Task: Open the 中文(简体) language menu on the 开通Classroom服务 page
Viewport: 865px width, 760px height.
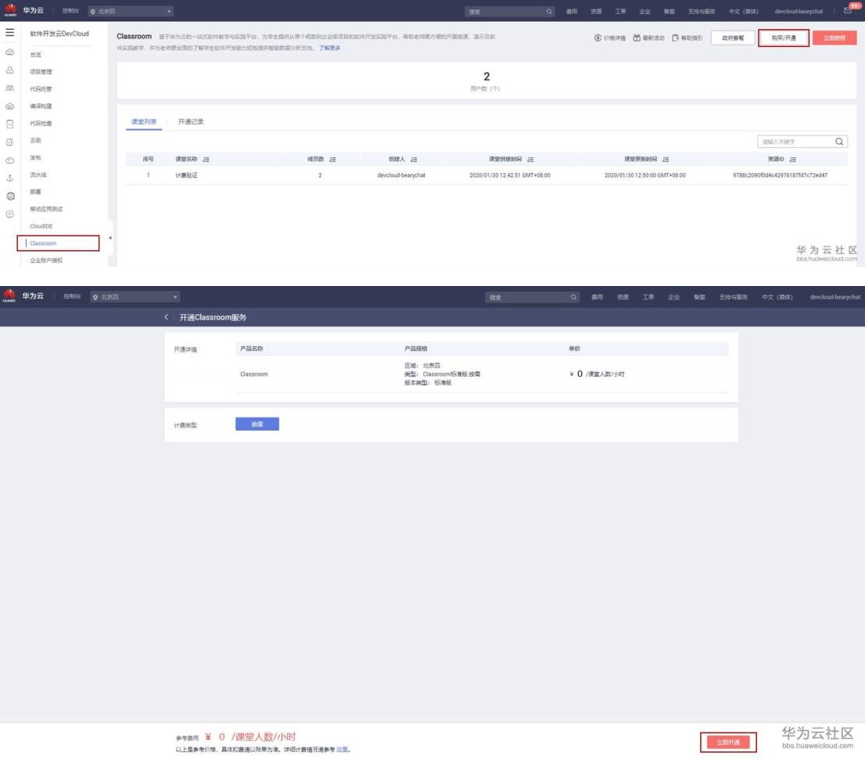Action: tap(777, 297)
